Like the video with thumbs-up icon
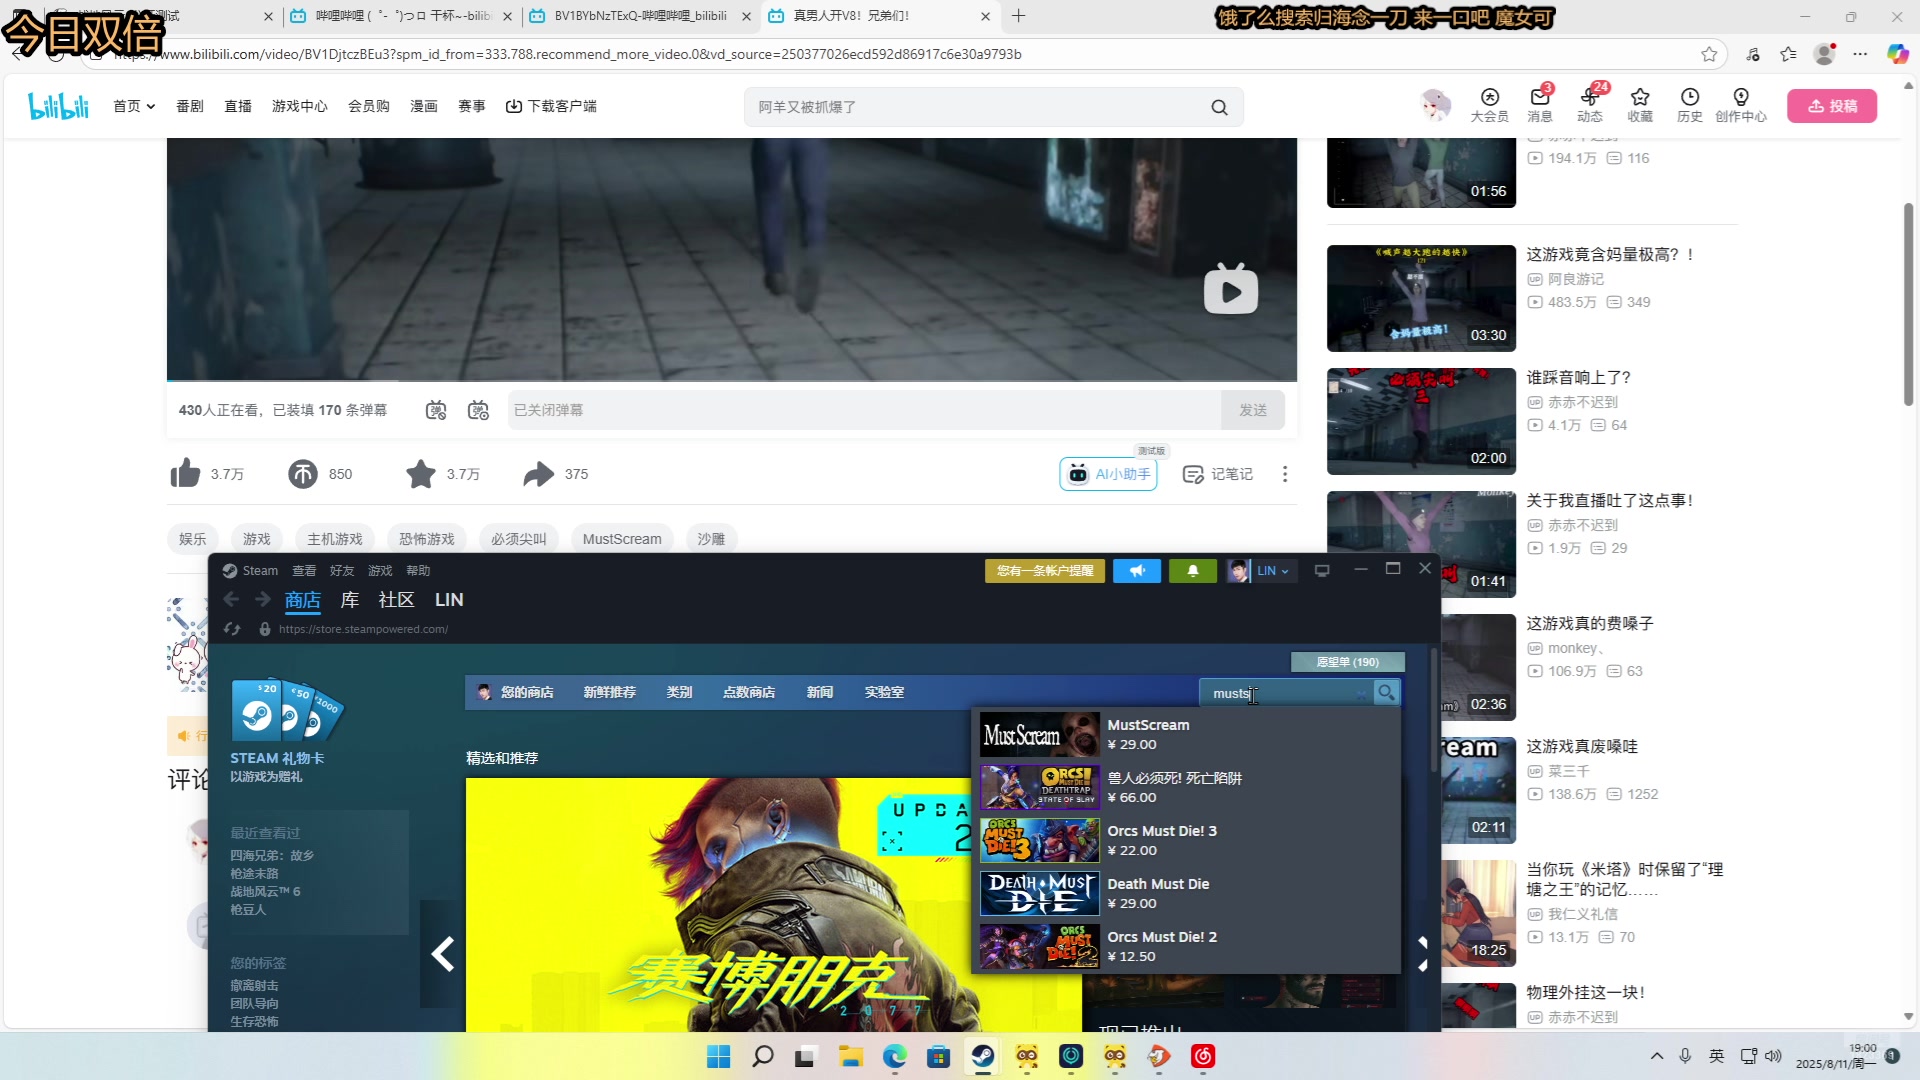1920x1080 pixels. tap(185, 474)
